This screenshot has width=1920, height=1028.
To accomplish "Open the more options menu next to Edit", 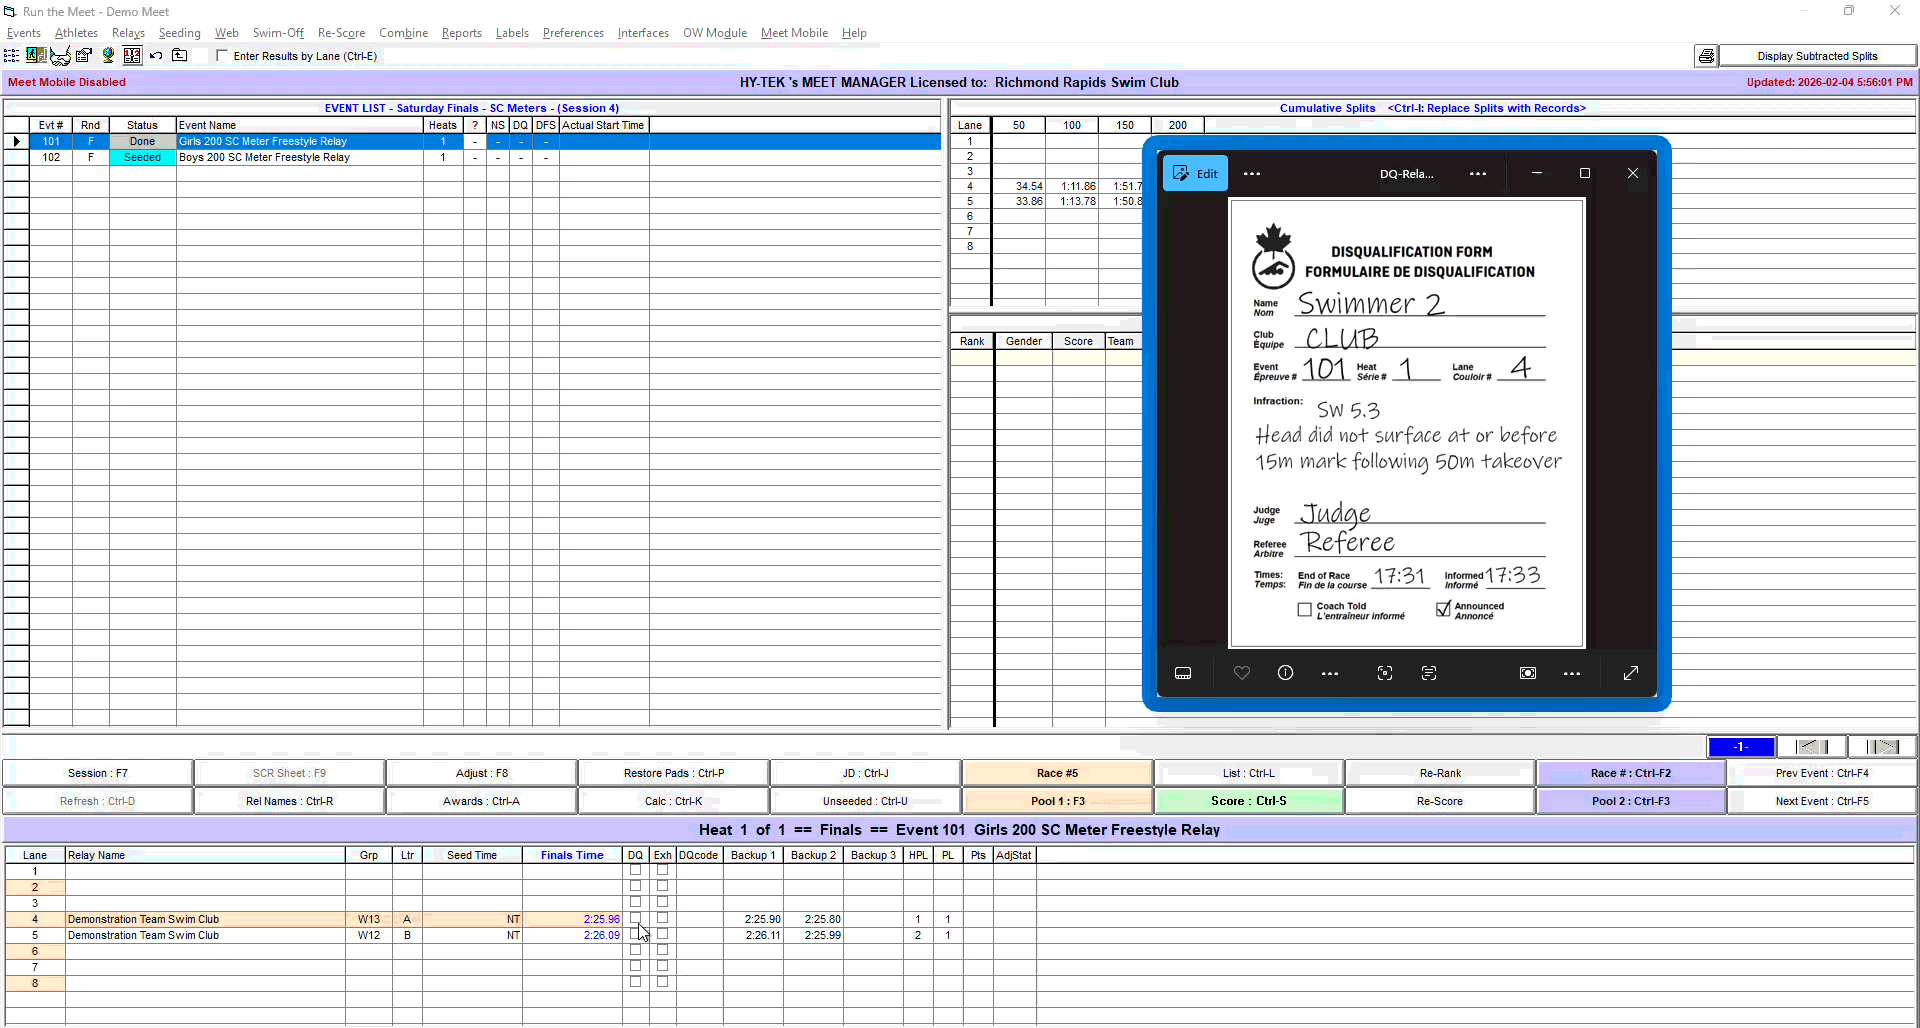I will (1251, 173).
